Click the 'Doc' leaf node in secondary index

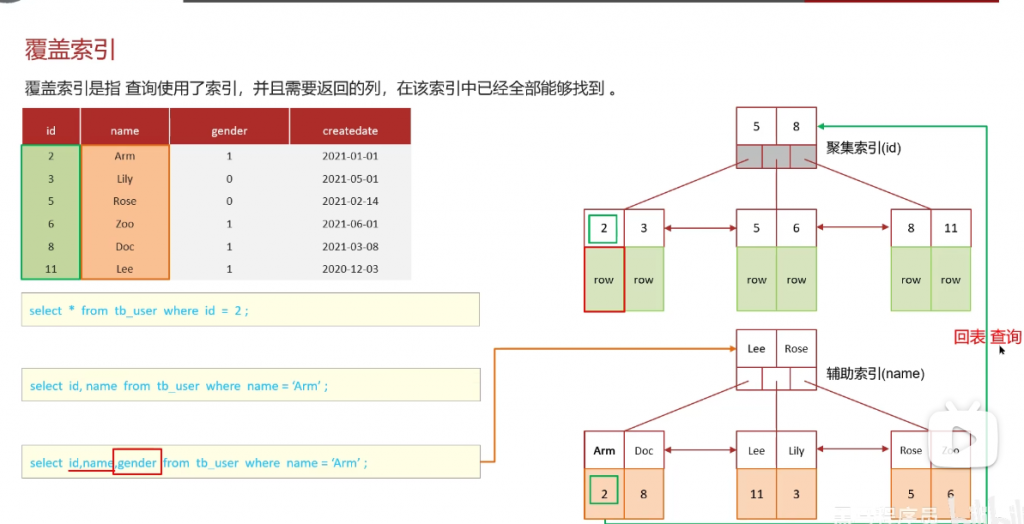point(644,450)
